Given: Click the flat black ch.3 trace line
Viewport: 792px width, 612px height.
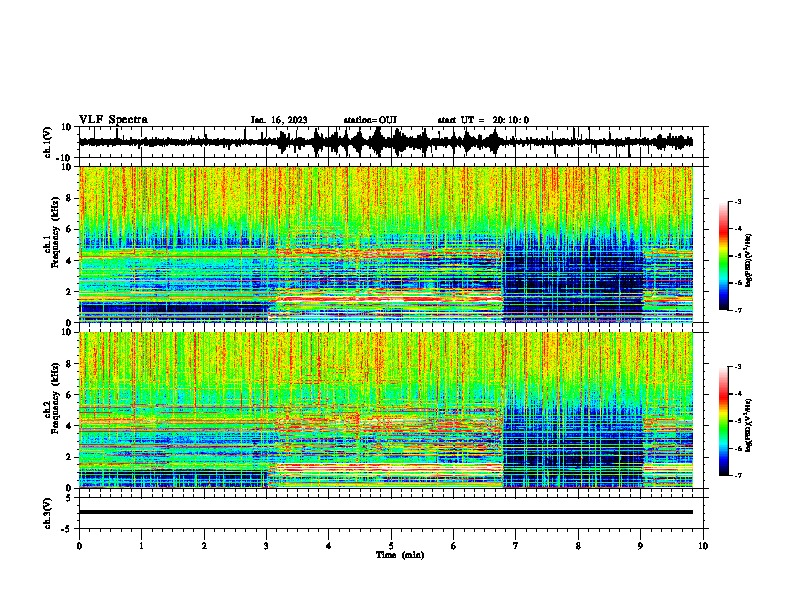Looking at the screenshot, I should (385, 512).
